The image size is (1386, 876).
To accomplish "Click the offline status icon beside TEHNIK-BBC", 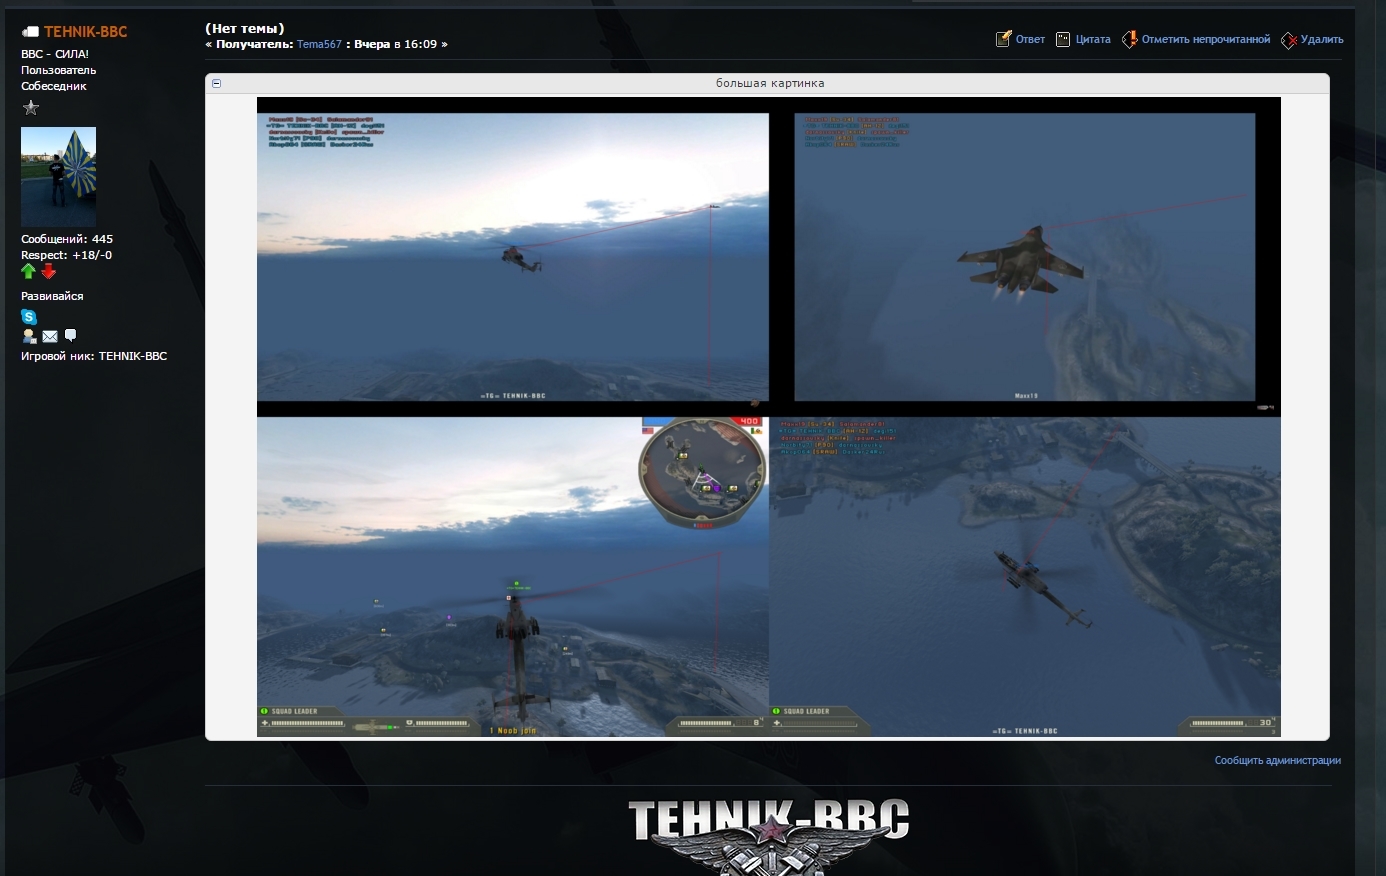I will coord(30,32).
